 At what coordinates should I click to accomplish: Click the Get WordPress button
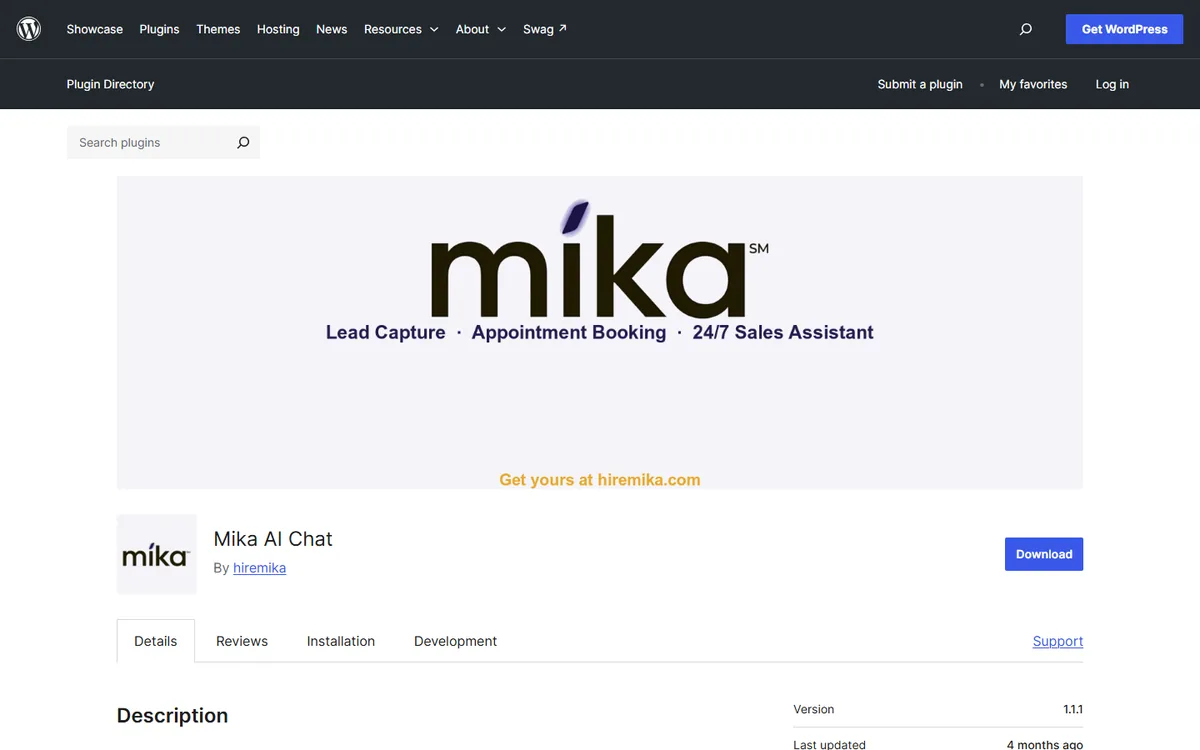coord(1124,29)
